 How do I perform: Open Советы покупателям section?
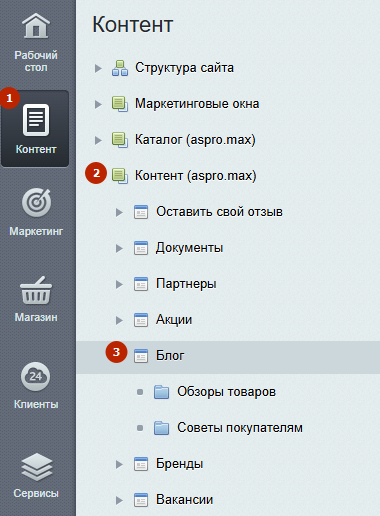tap(240, 428)
